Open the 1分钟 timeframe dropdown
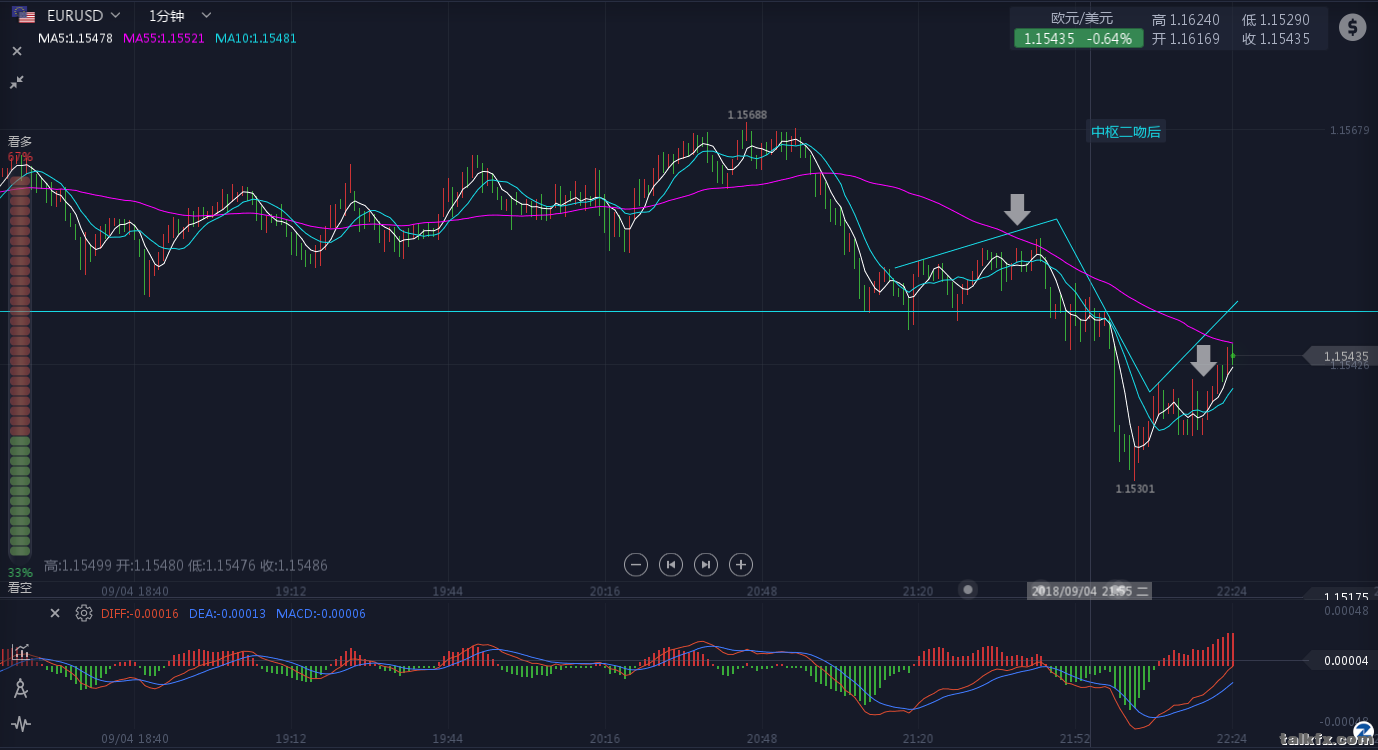The image size is (1378, 750). 181,16
